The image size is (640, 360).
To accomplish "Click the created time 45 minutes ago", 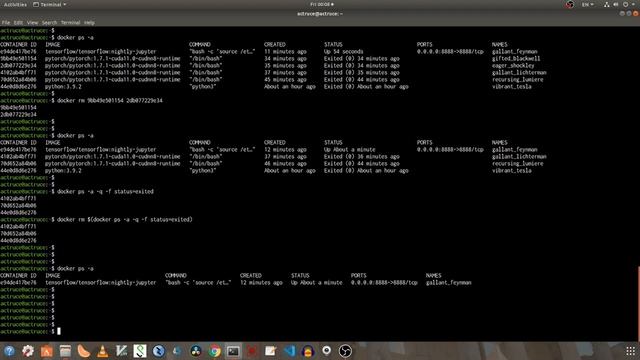I will click(x=285, y=80).
